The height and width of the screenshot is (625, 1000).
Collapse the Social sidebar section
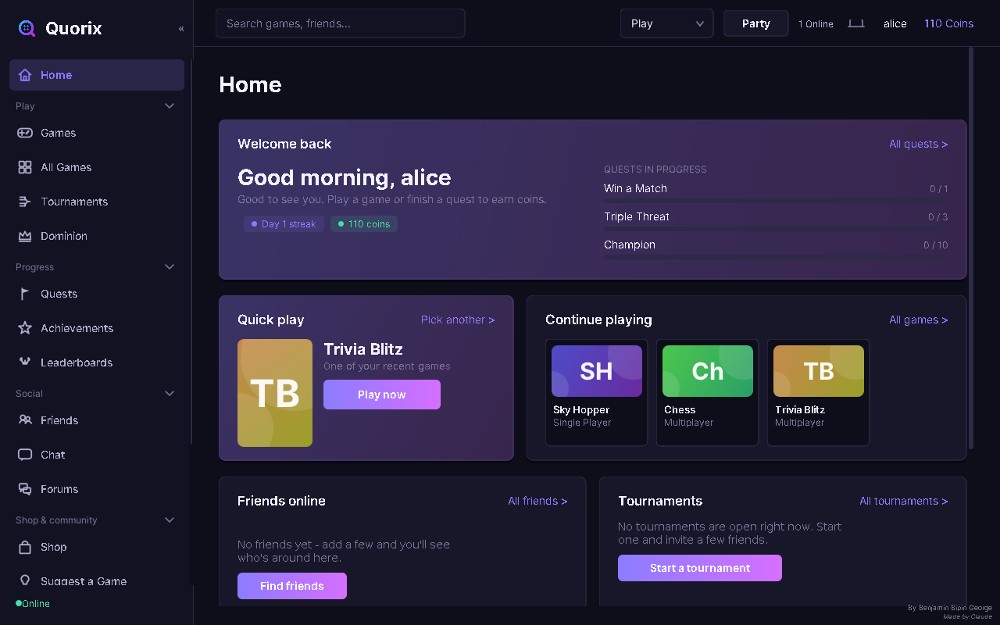pyautogui.click(x=170, y=393)
